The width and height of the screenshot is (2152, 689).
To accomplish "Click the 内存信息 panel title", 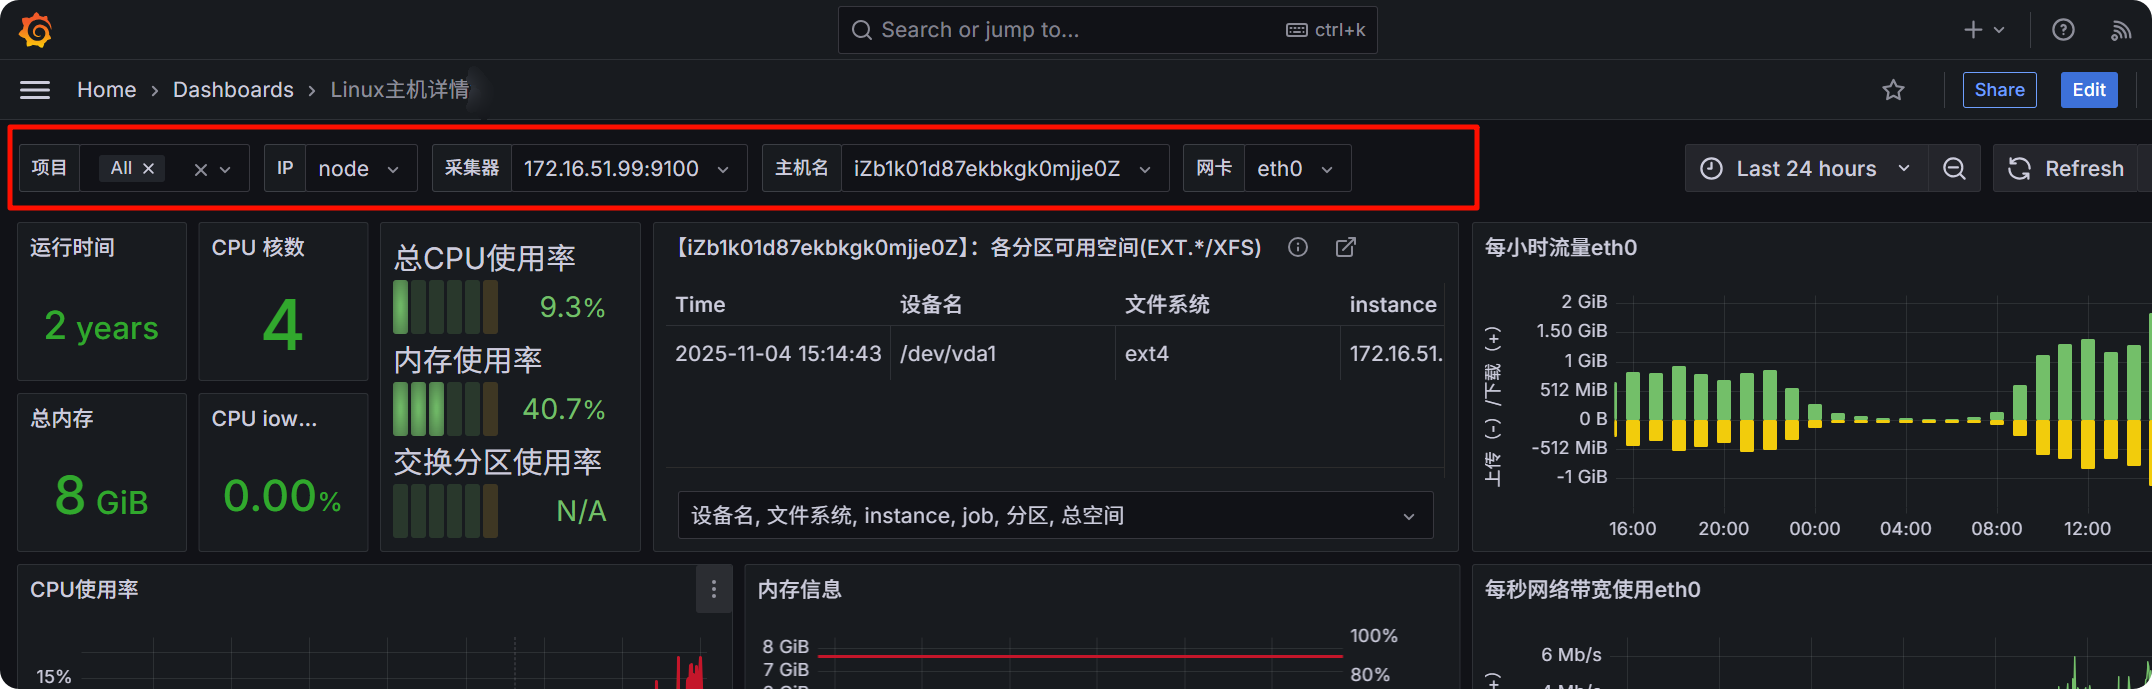I will [800, 589].
